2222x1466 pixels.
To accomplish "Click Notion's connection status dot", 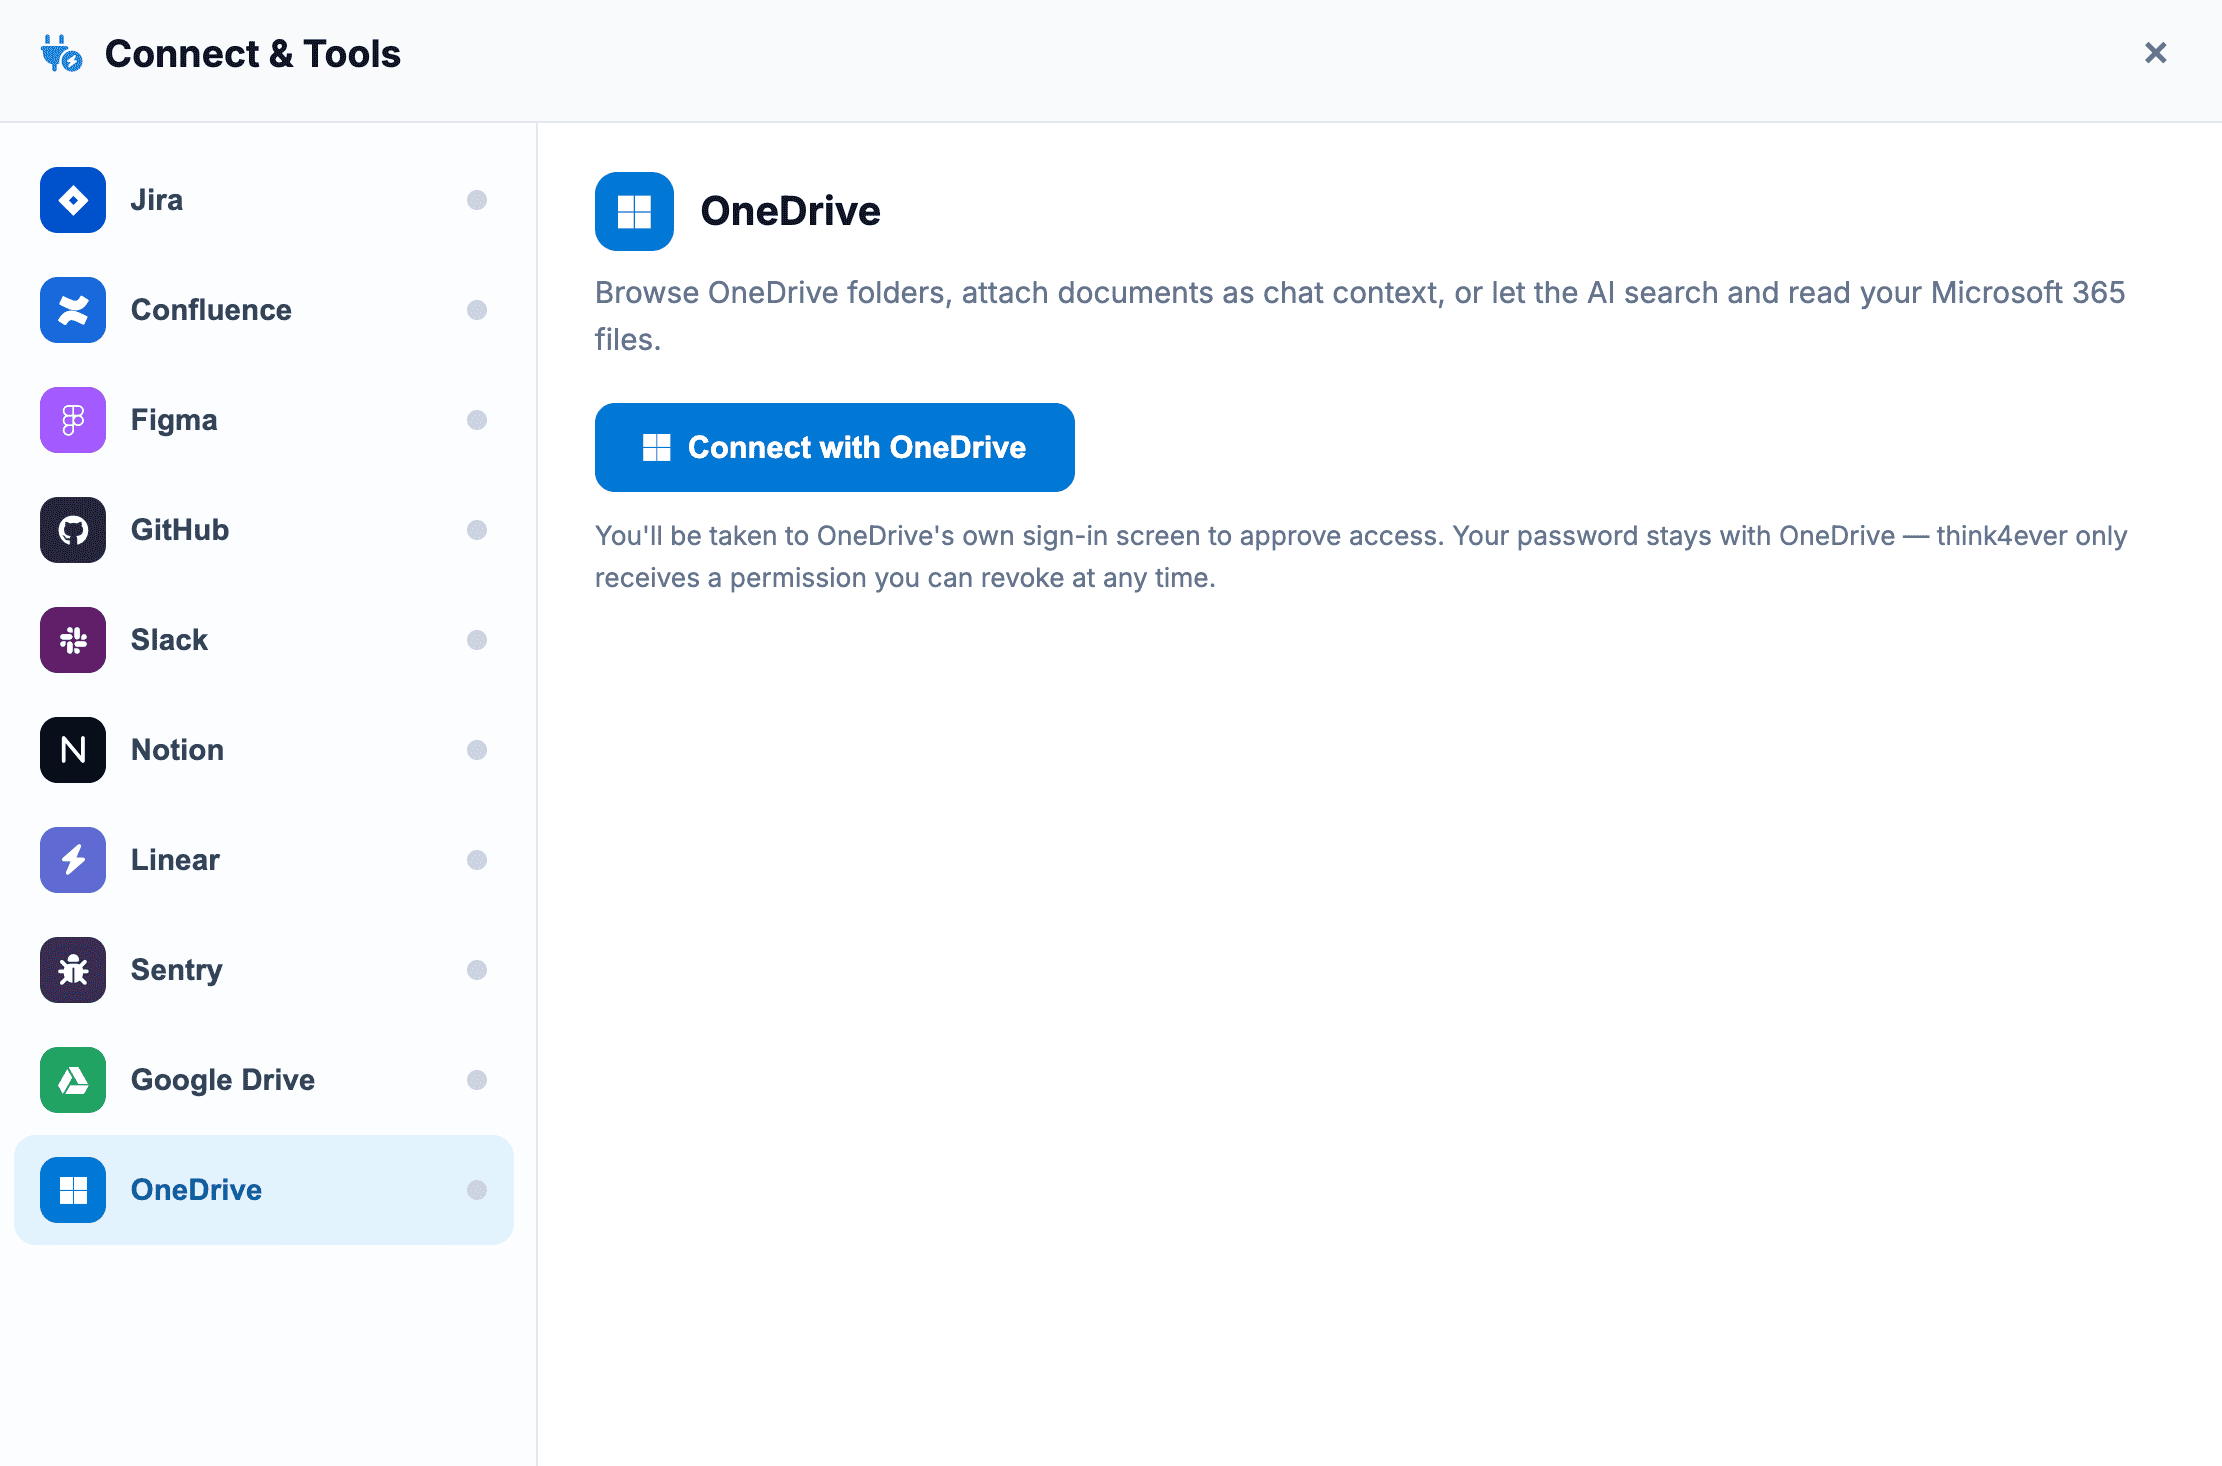I will tap(477, 750).
